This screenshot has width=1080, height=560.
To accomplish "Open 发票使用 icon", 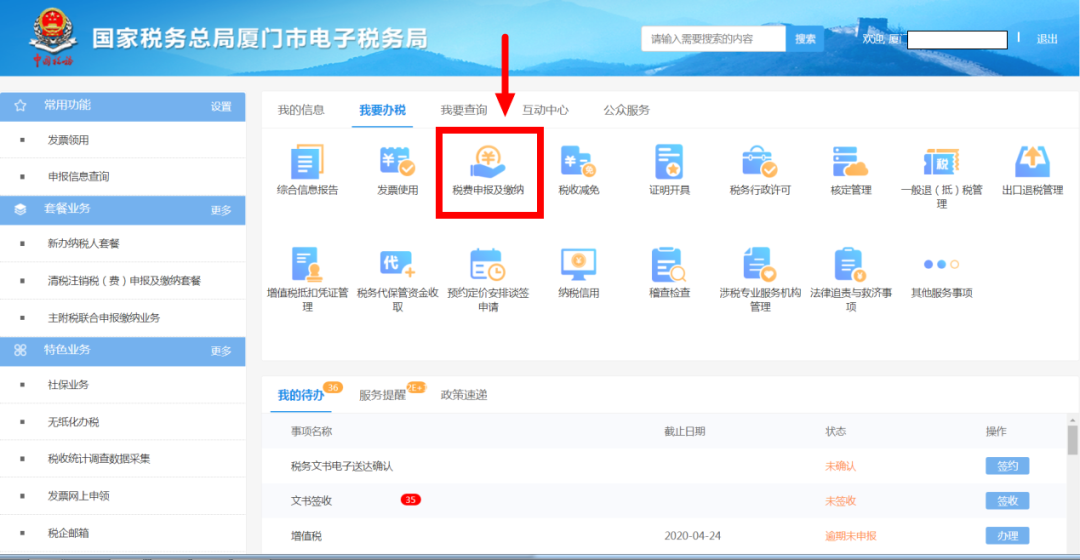I will pyautogui.click(x=397, y=162).
